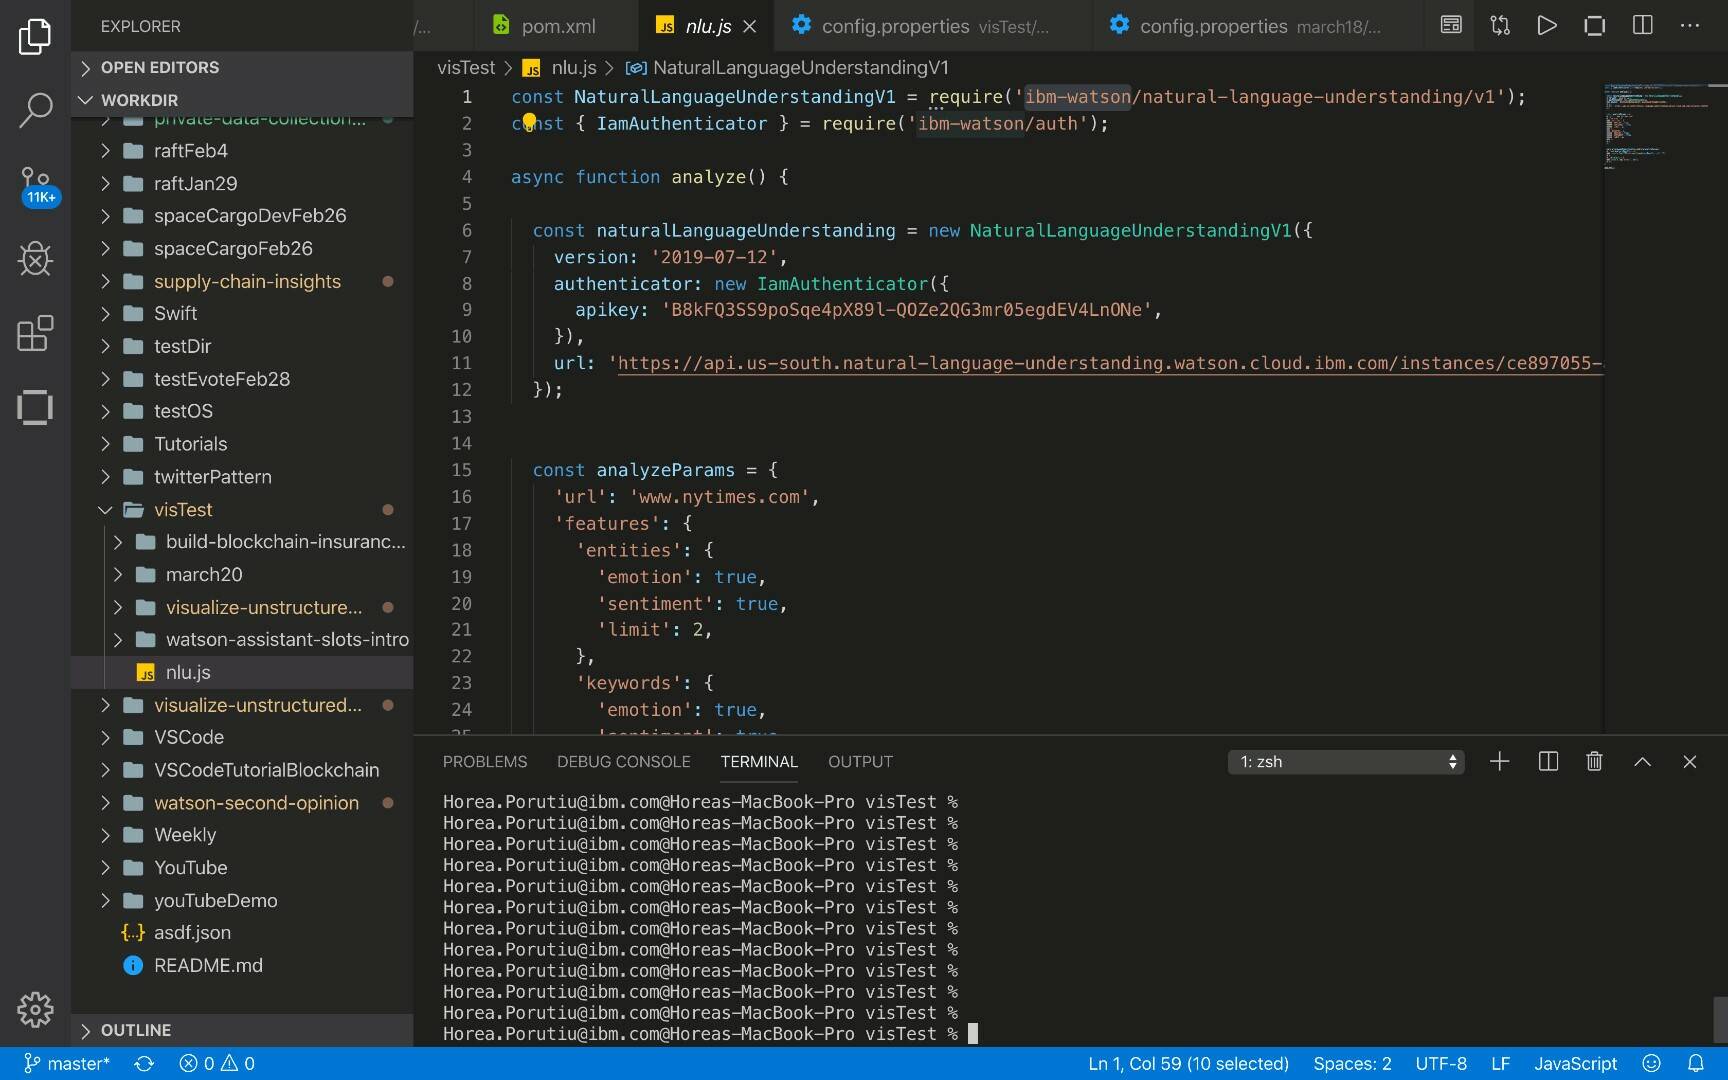The image size is (1728, 1080).
Task: Click visTest in the breadcrumb
Action: [x=466, y=68]
